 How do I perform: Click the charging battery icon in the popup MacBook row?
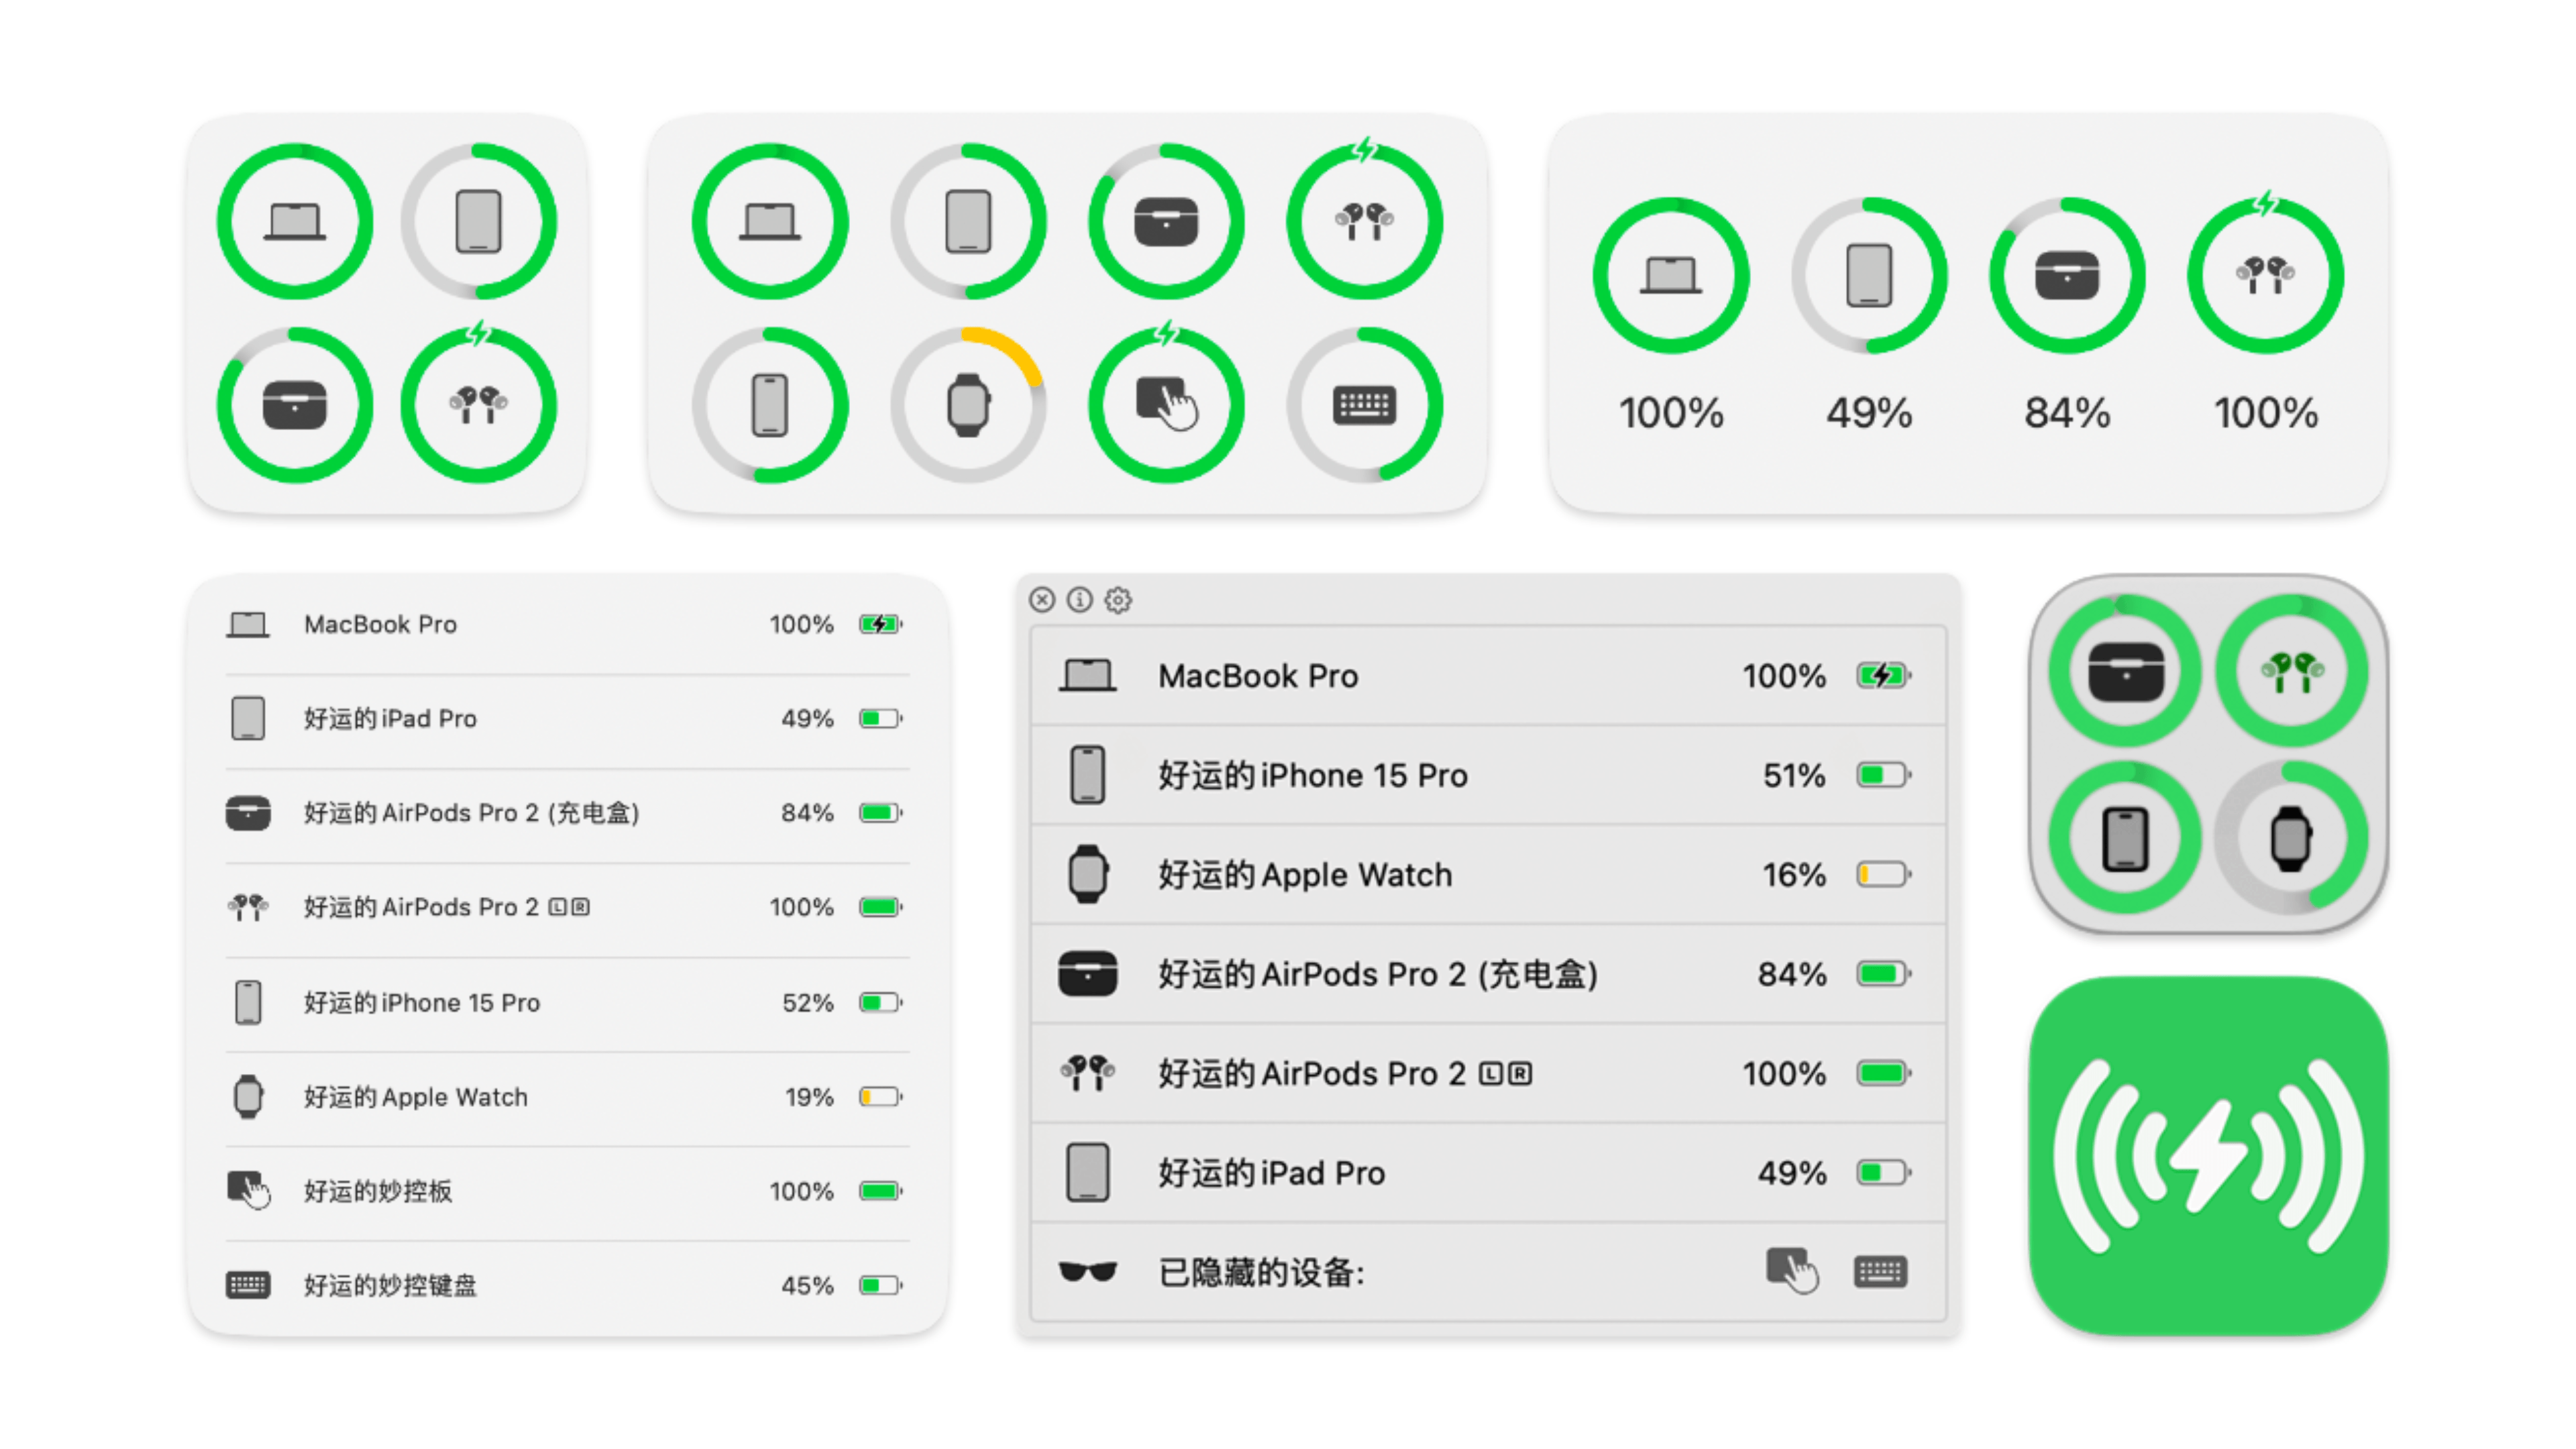(1884, 676)
